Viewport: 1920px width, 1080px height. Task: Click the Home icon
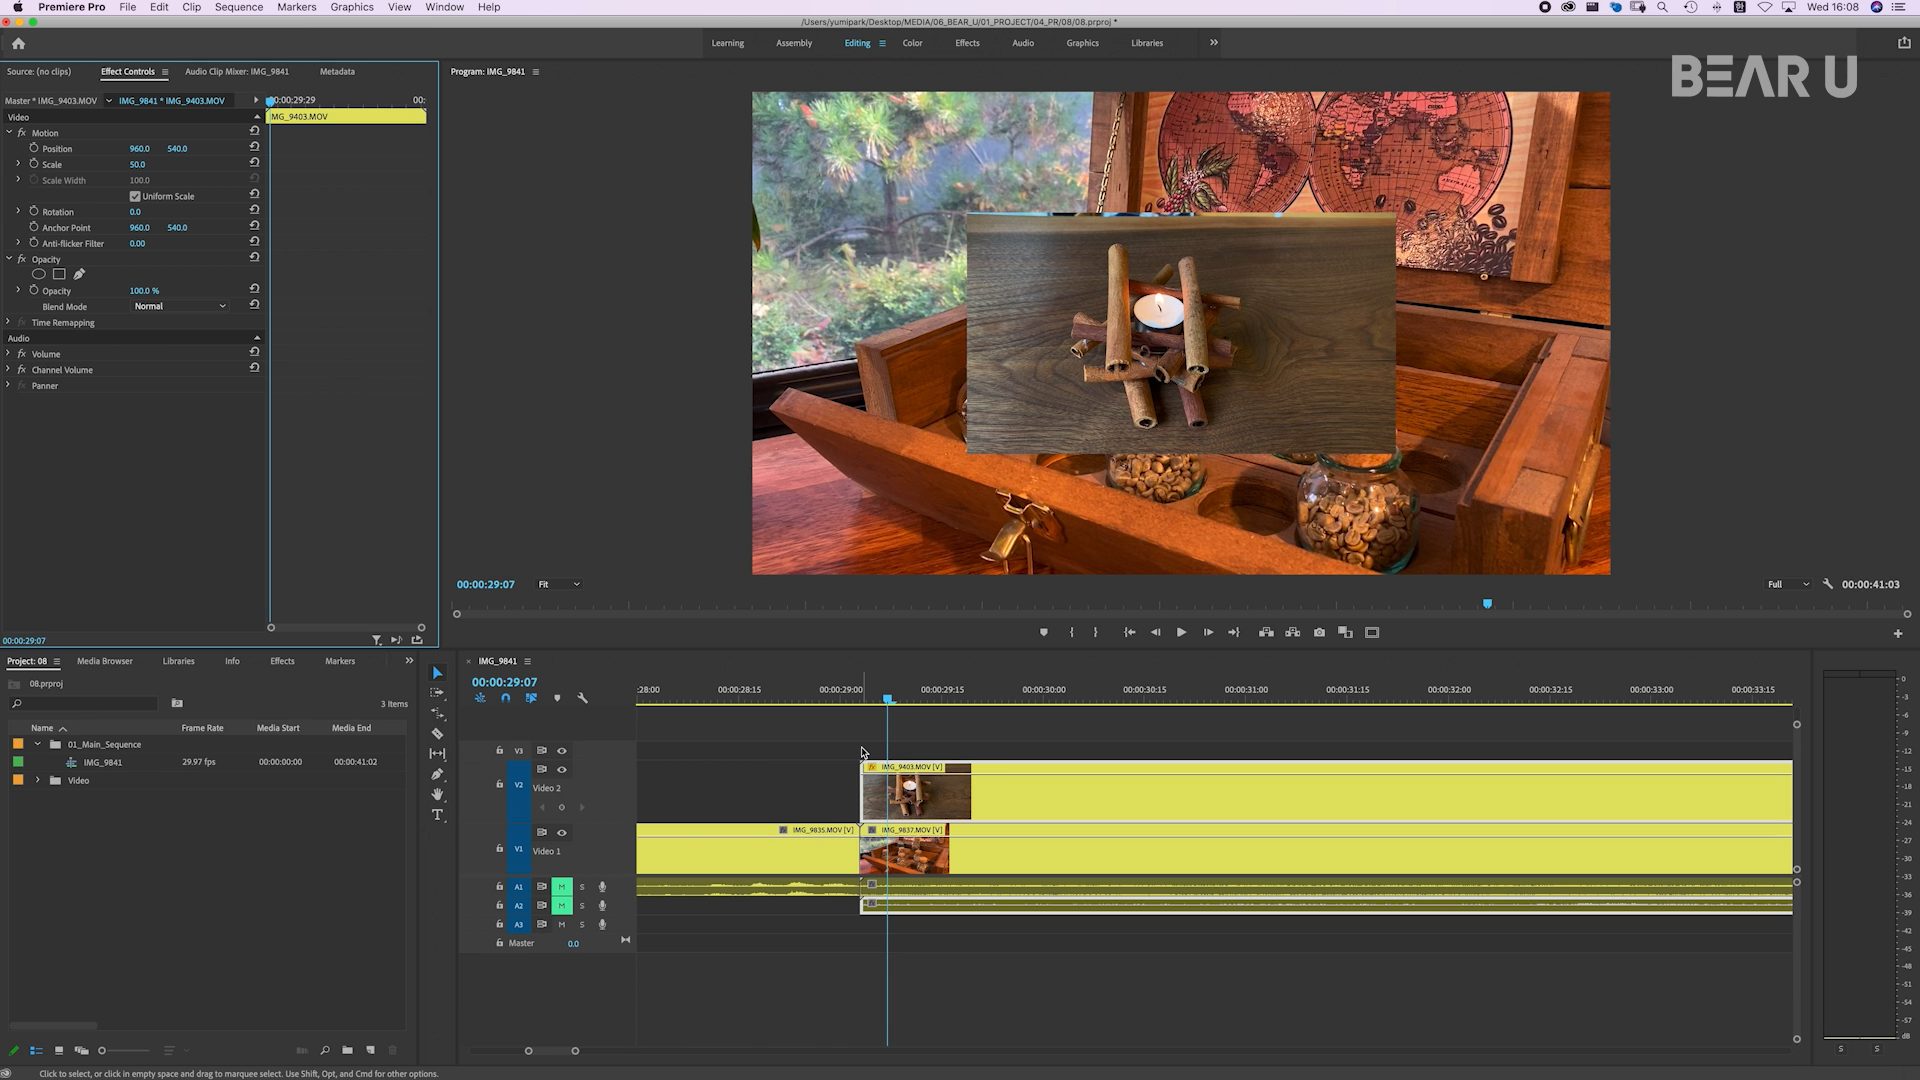click(x=18, y=43)
